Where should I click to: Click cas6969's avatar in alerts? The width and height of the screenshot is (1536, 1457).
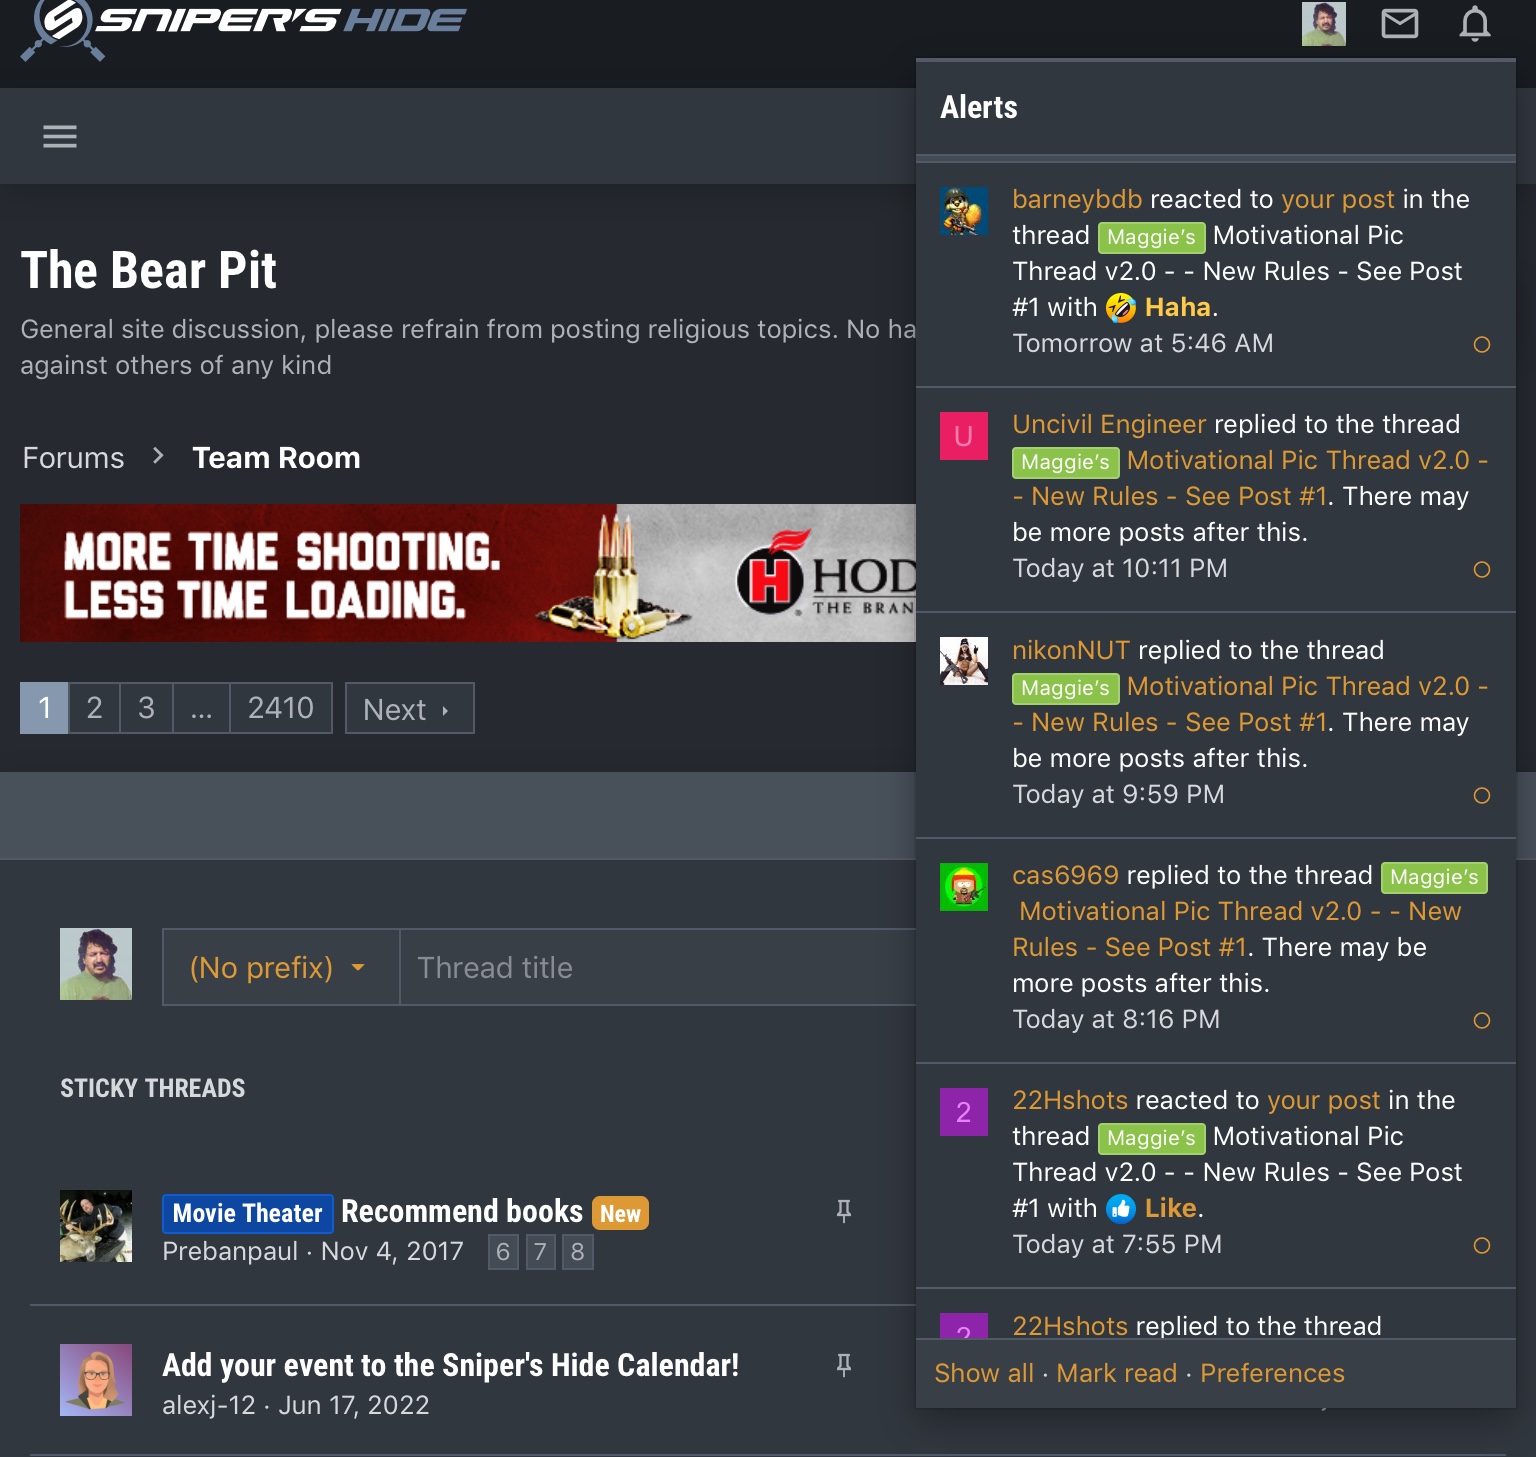click(964, 887)
